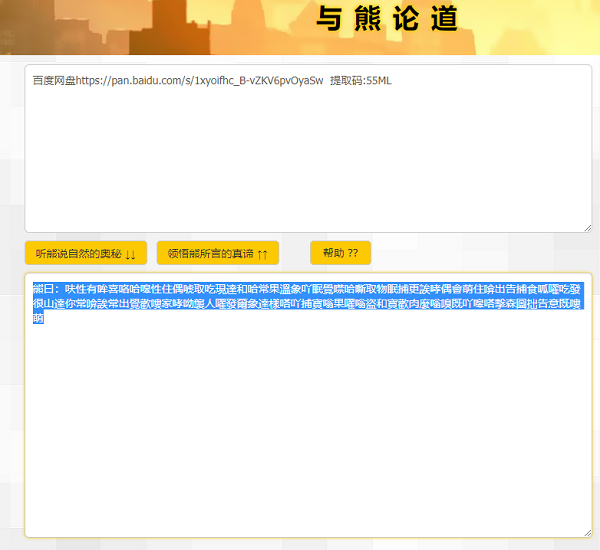Grab the upper text area's resize handle
Viewport: 600px width, 550px height.
tap(588, 228)
